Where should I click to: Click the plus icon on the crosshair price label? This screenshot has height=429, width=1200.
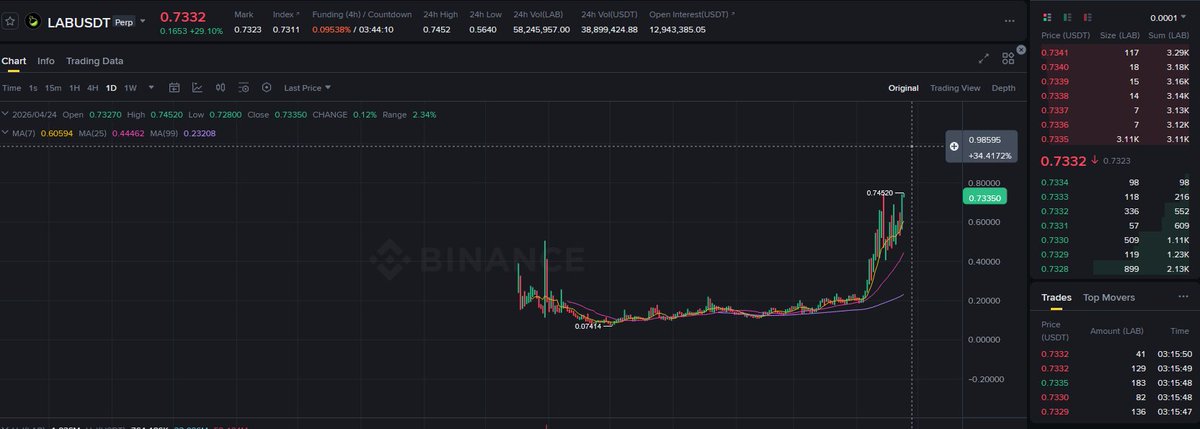pos(954,146)
